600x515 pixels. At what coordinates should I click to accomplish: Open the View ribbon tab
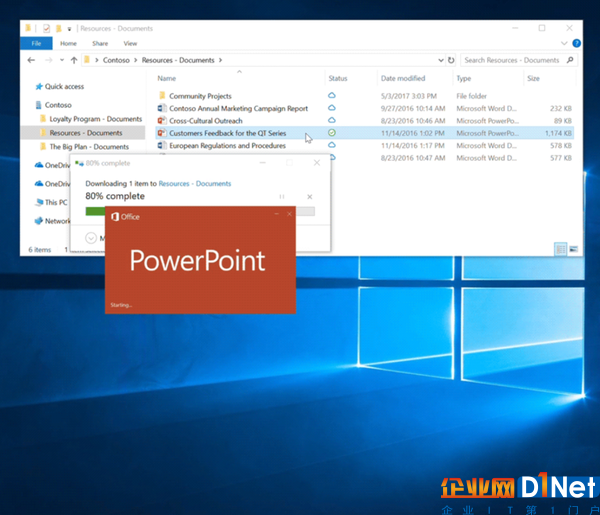pyautogui.click(x=130, y=43)
